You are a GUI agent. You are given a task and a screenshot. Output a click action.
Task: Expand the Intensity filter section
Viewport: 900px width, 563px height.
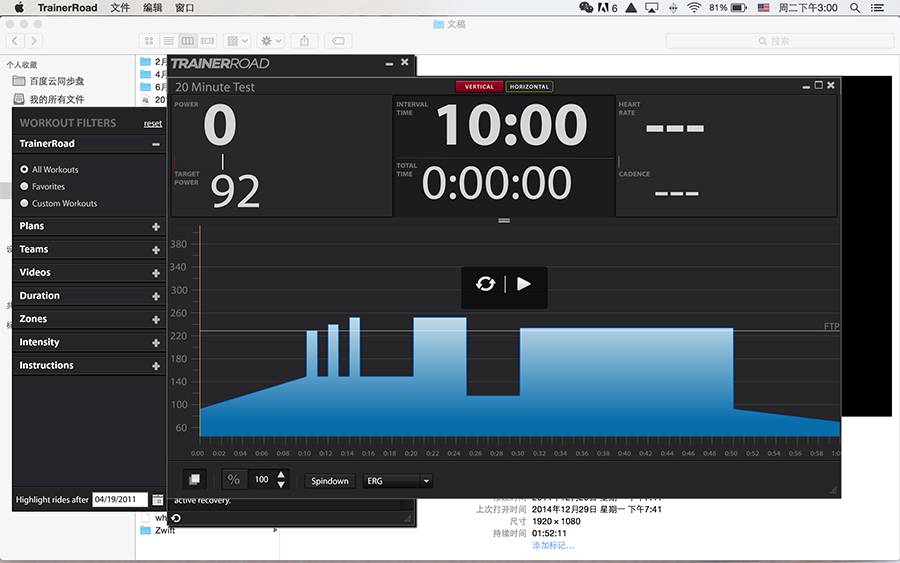coord(156,343)
